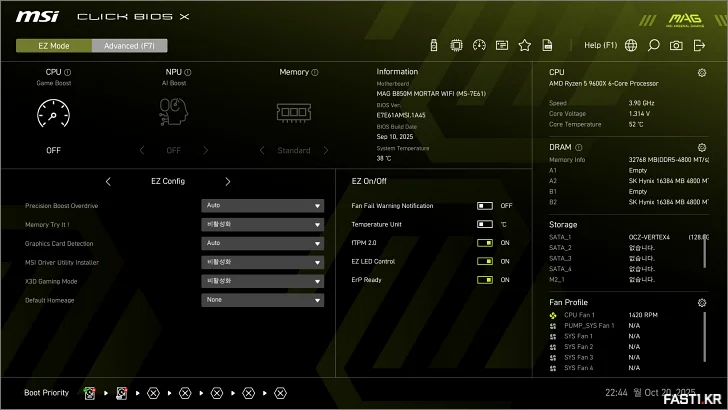Click the CPU Game Boost dial icon
The height and width of the screenshot is (410, 728).
pos(53,113)
